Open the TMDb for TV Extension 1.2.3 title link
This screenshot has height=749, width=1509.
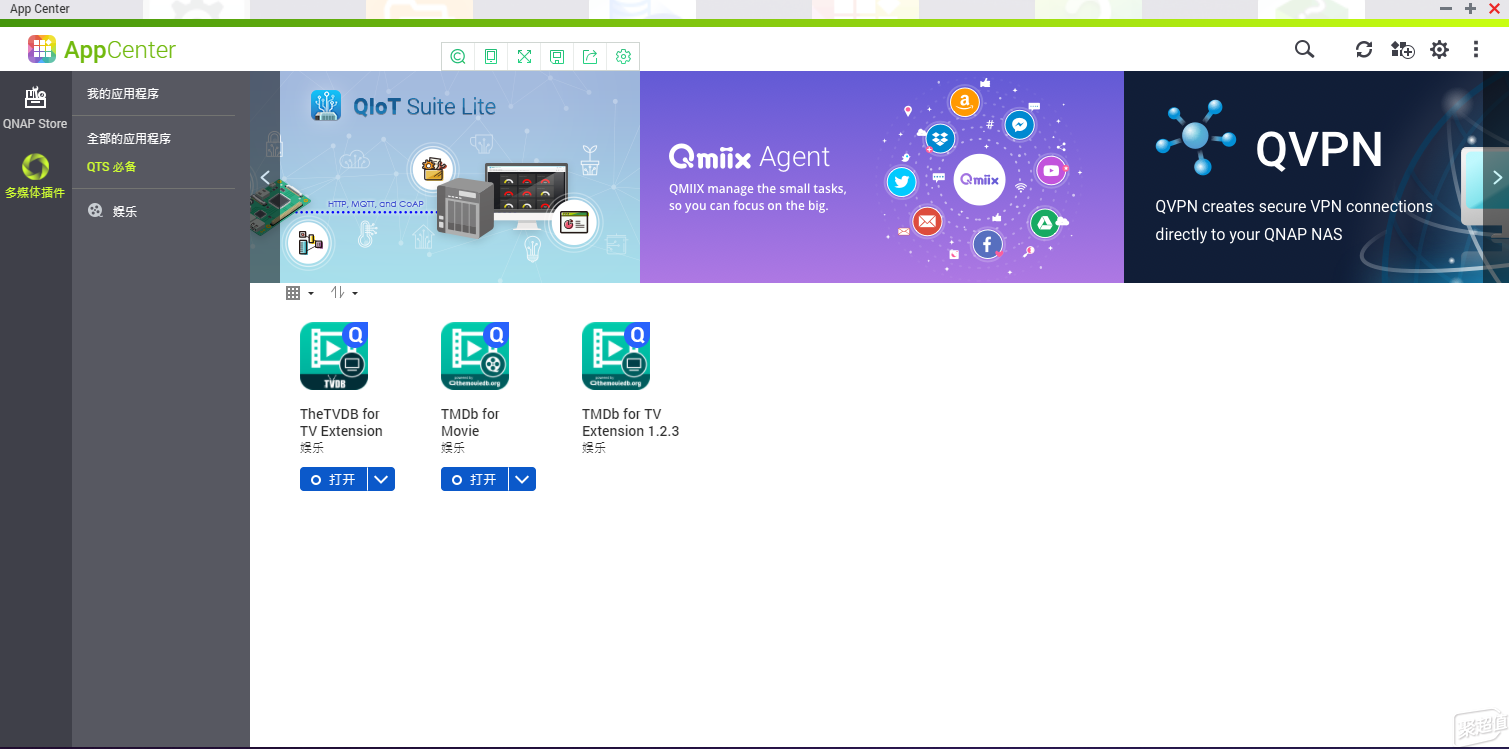[x=630, y=422]
